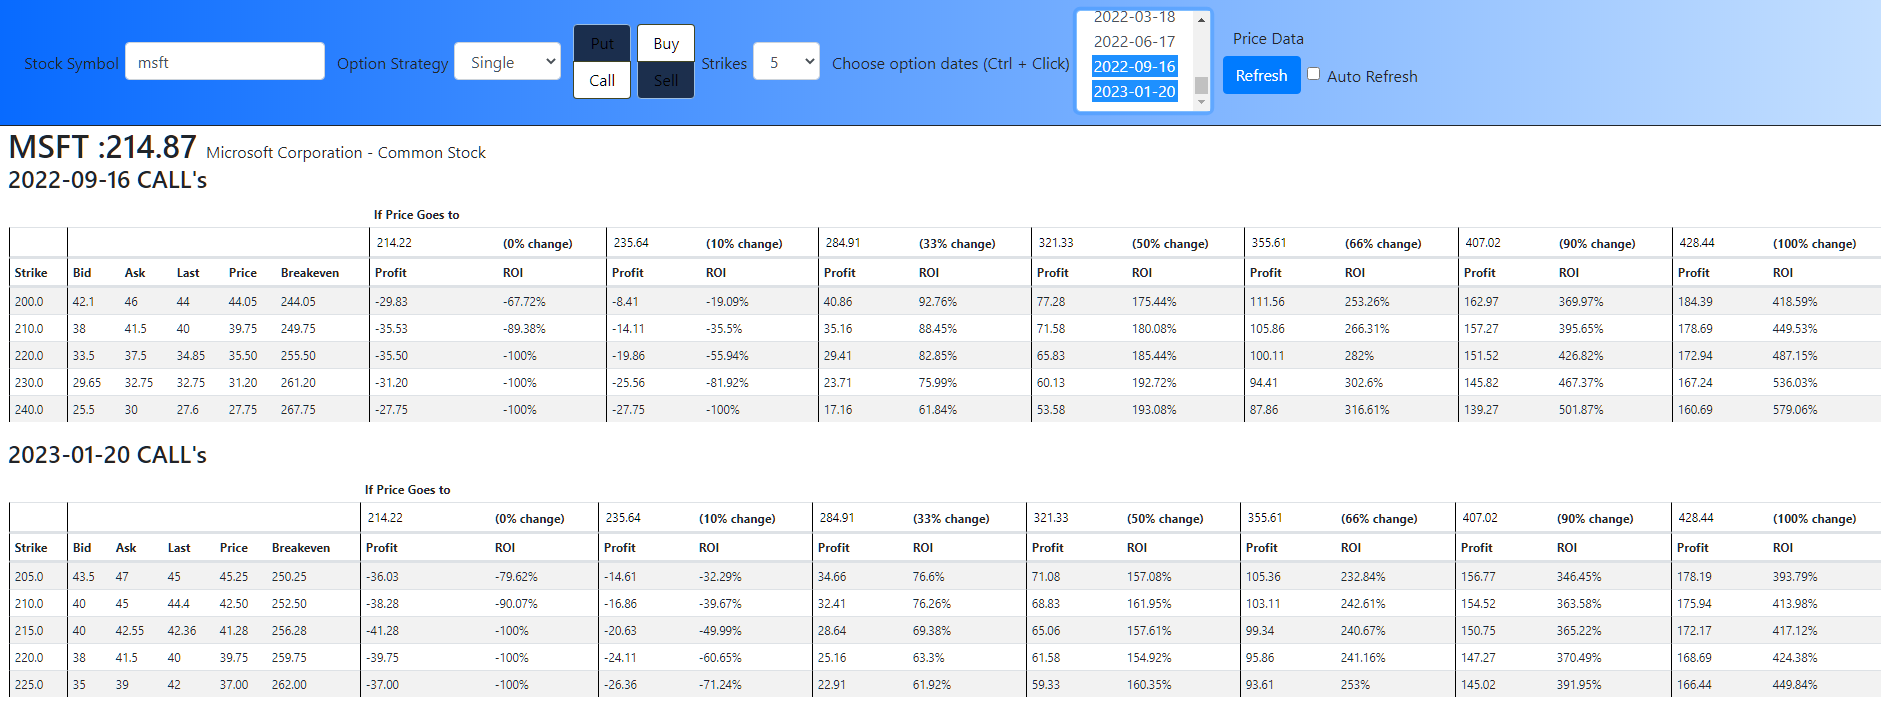
Task: Select the Put toggle button
Action: pyautogui.click(x=602, y=43)
